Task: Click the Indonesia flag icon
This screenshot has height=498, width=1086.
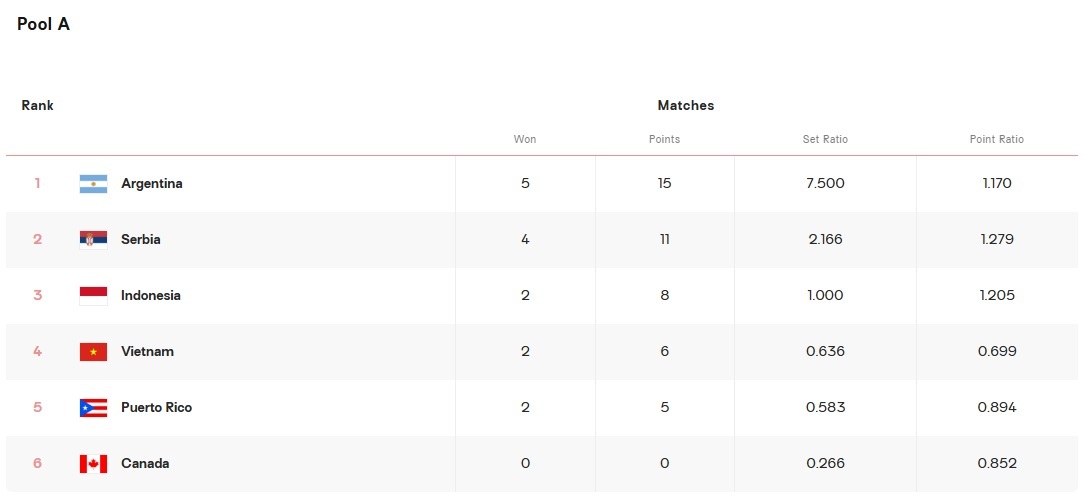Action: point(93,296)
